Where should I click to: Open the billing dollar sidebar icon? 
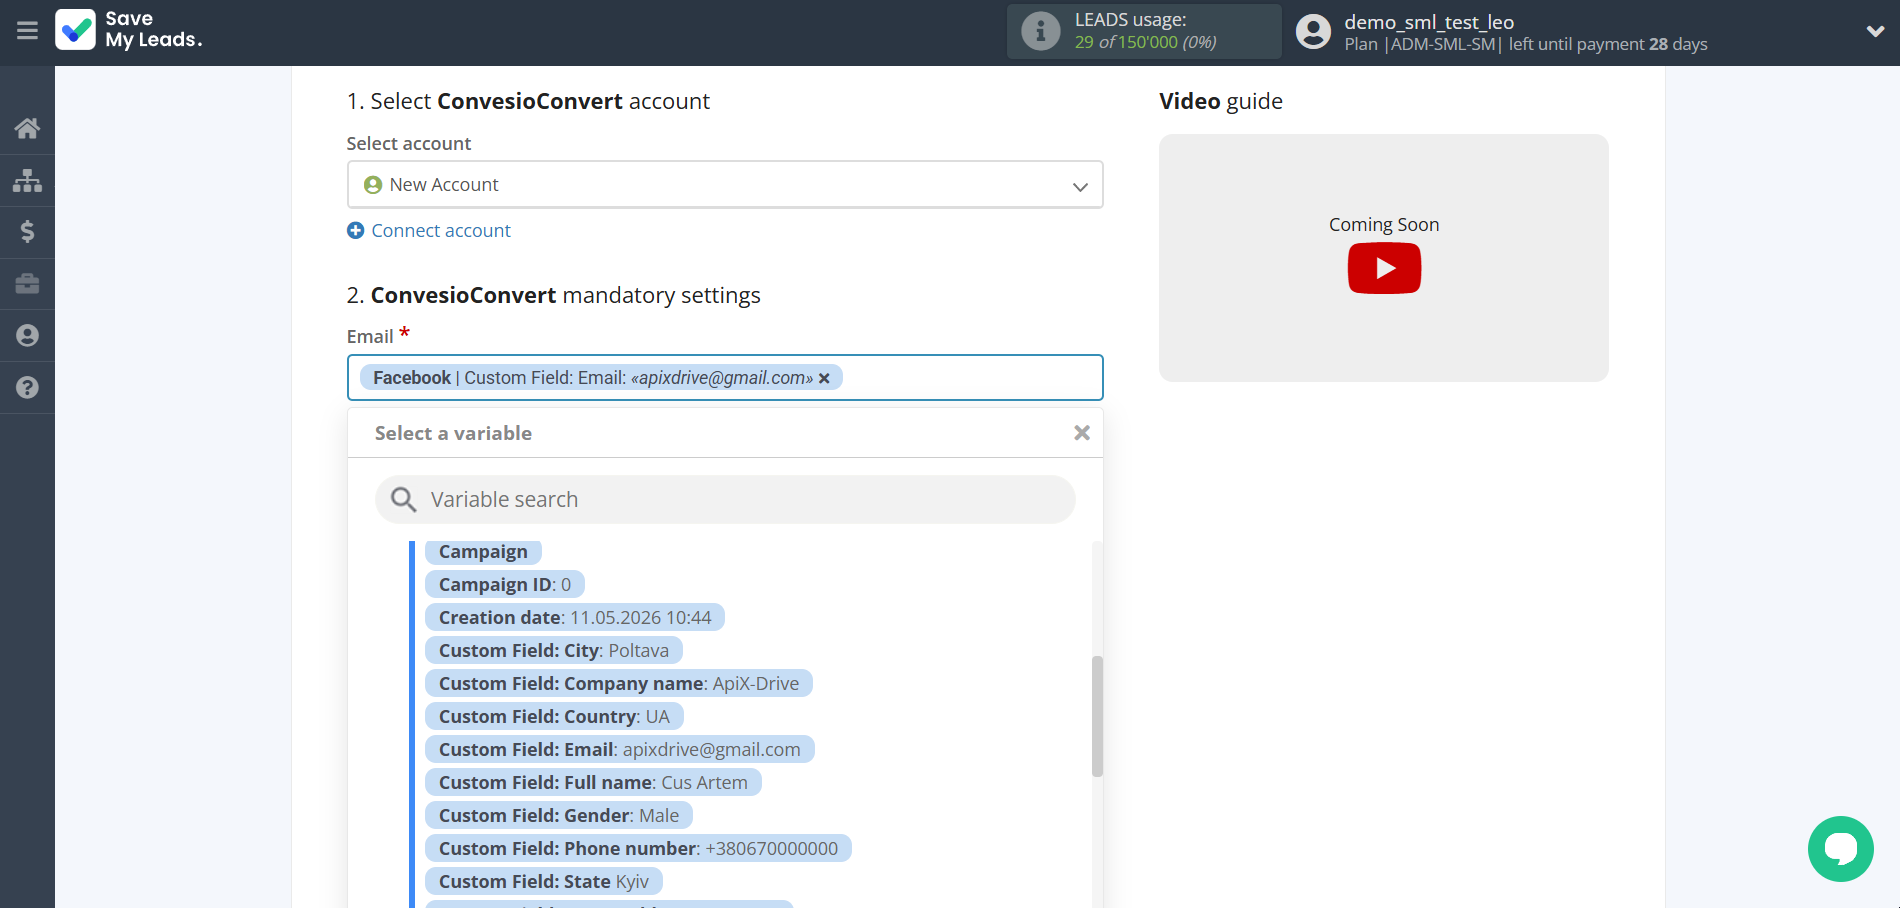27,232
